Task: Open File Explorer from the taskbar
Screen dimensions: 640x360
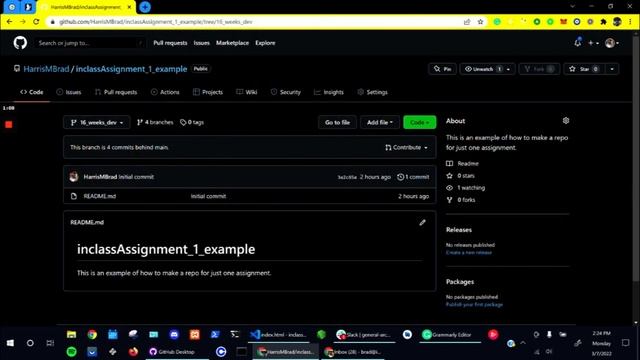Action: 71,335
